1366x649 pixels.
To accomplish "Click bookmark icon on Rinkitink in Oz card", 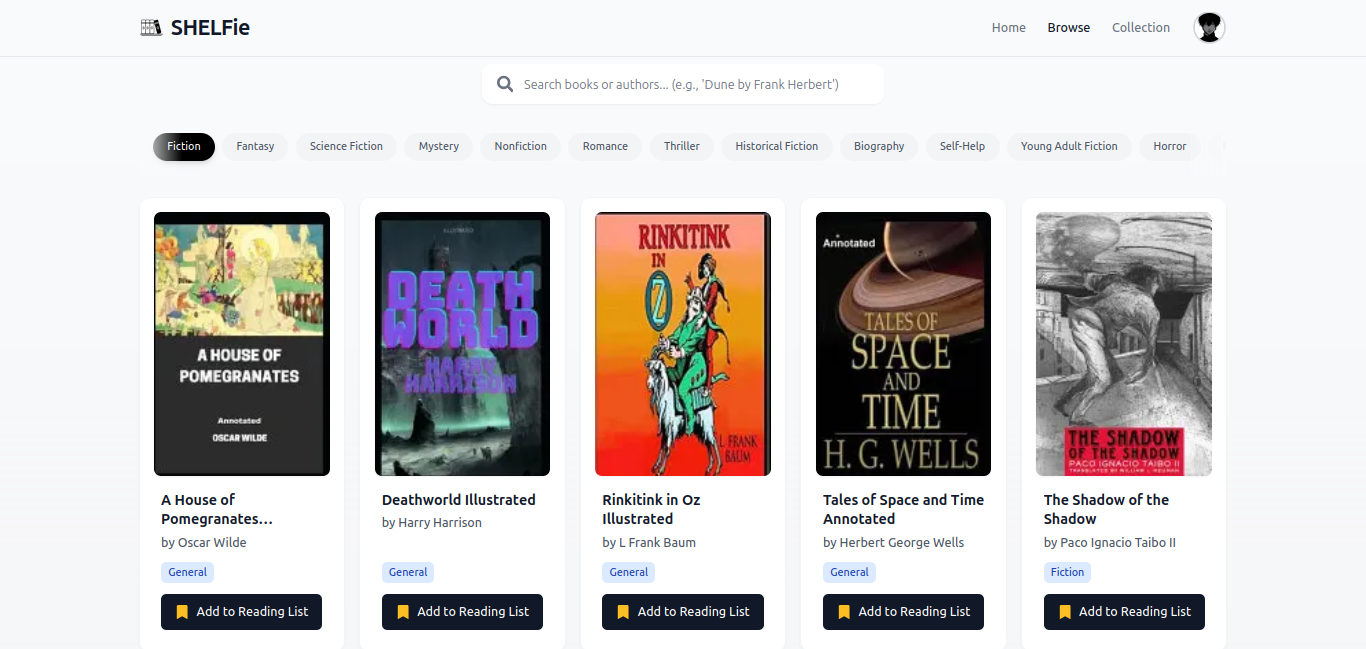I will (623, 612).
